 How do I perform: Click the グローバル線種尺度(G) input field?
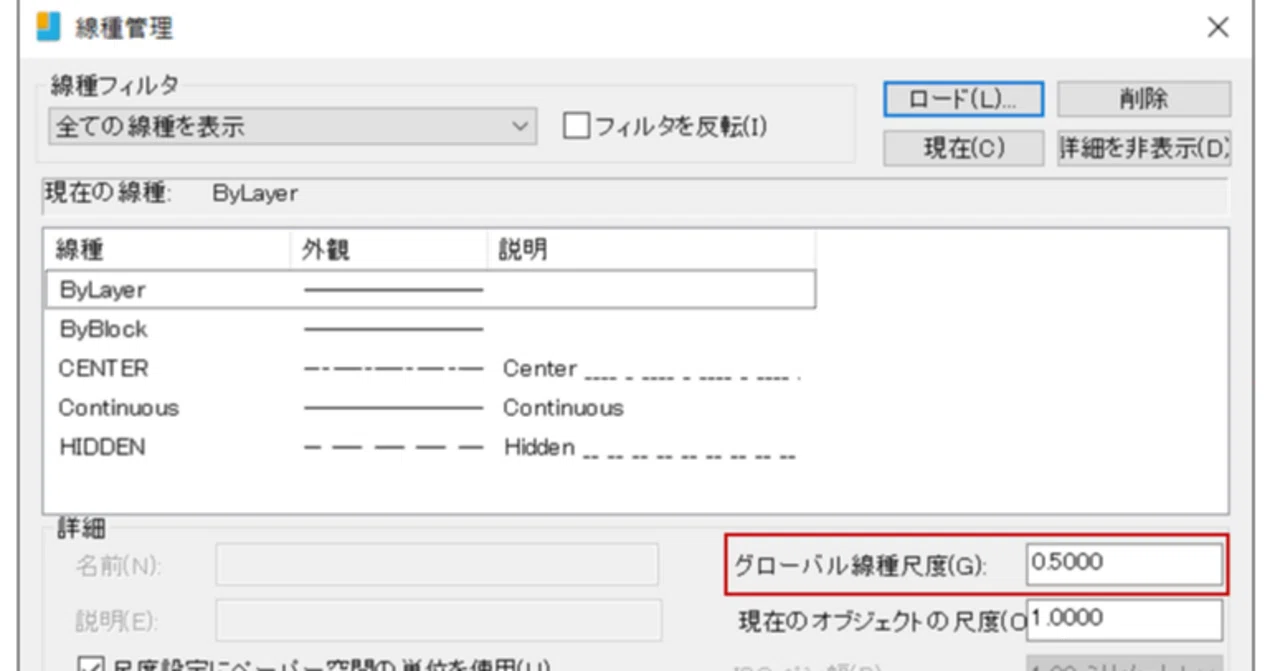(1125, 563)
